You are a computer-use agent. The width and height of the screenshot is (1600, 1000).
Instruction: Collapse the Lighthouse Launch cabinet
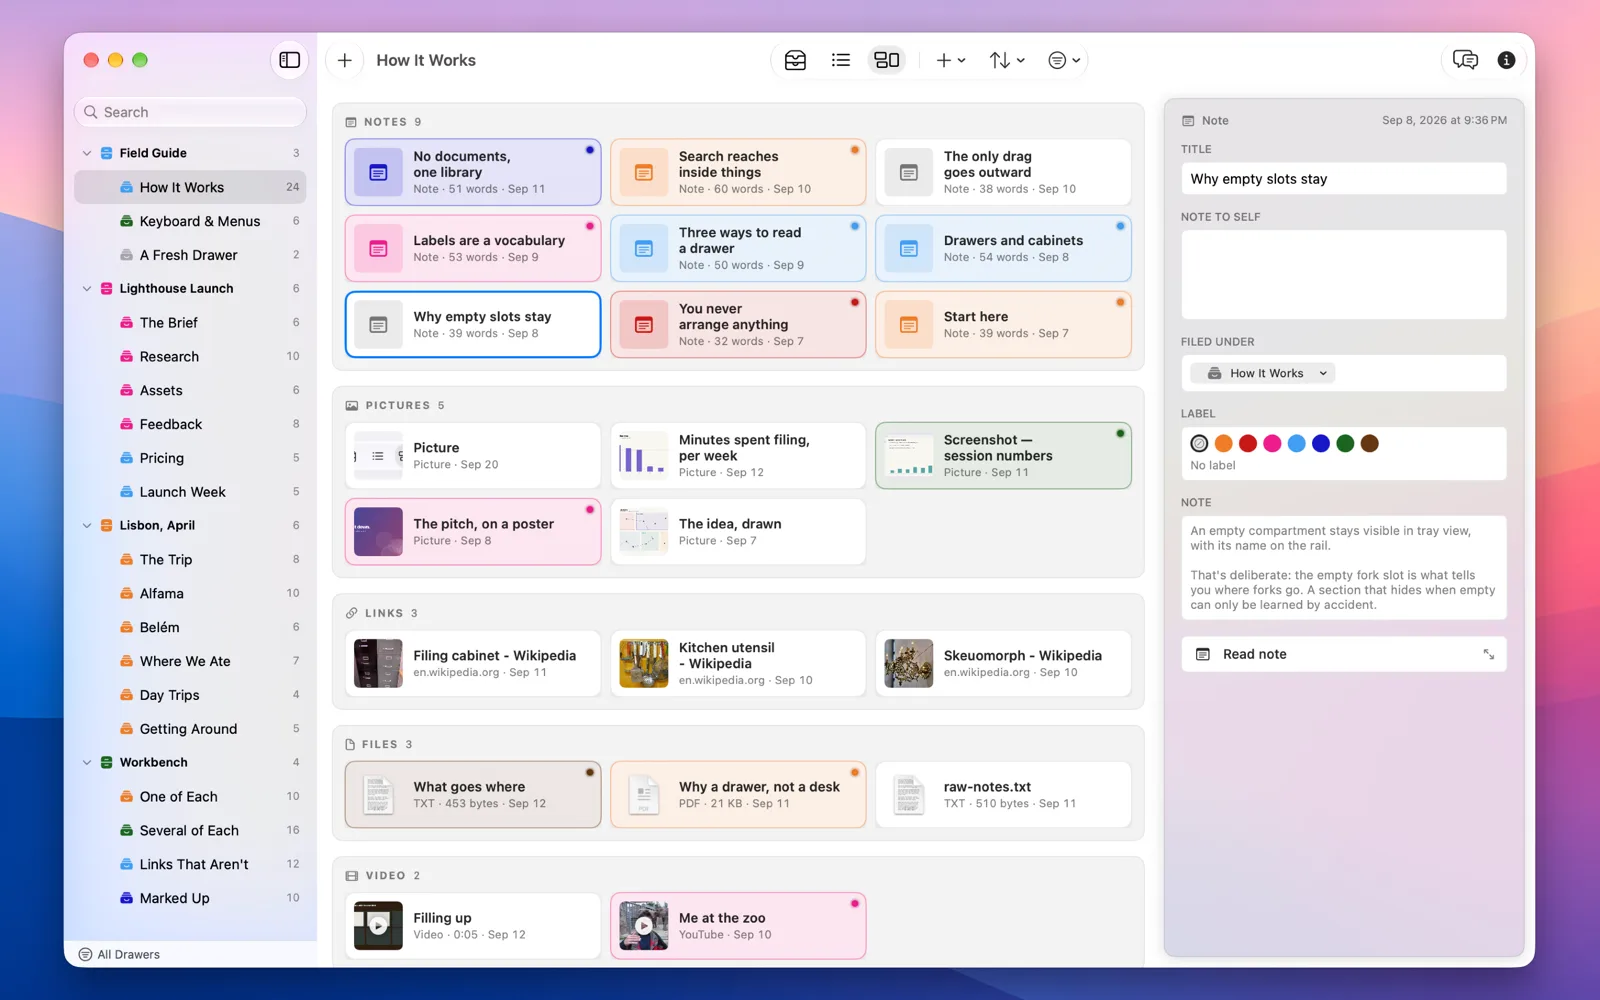pos(87,288)
